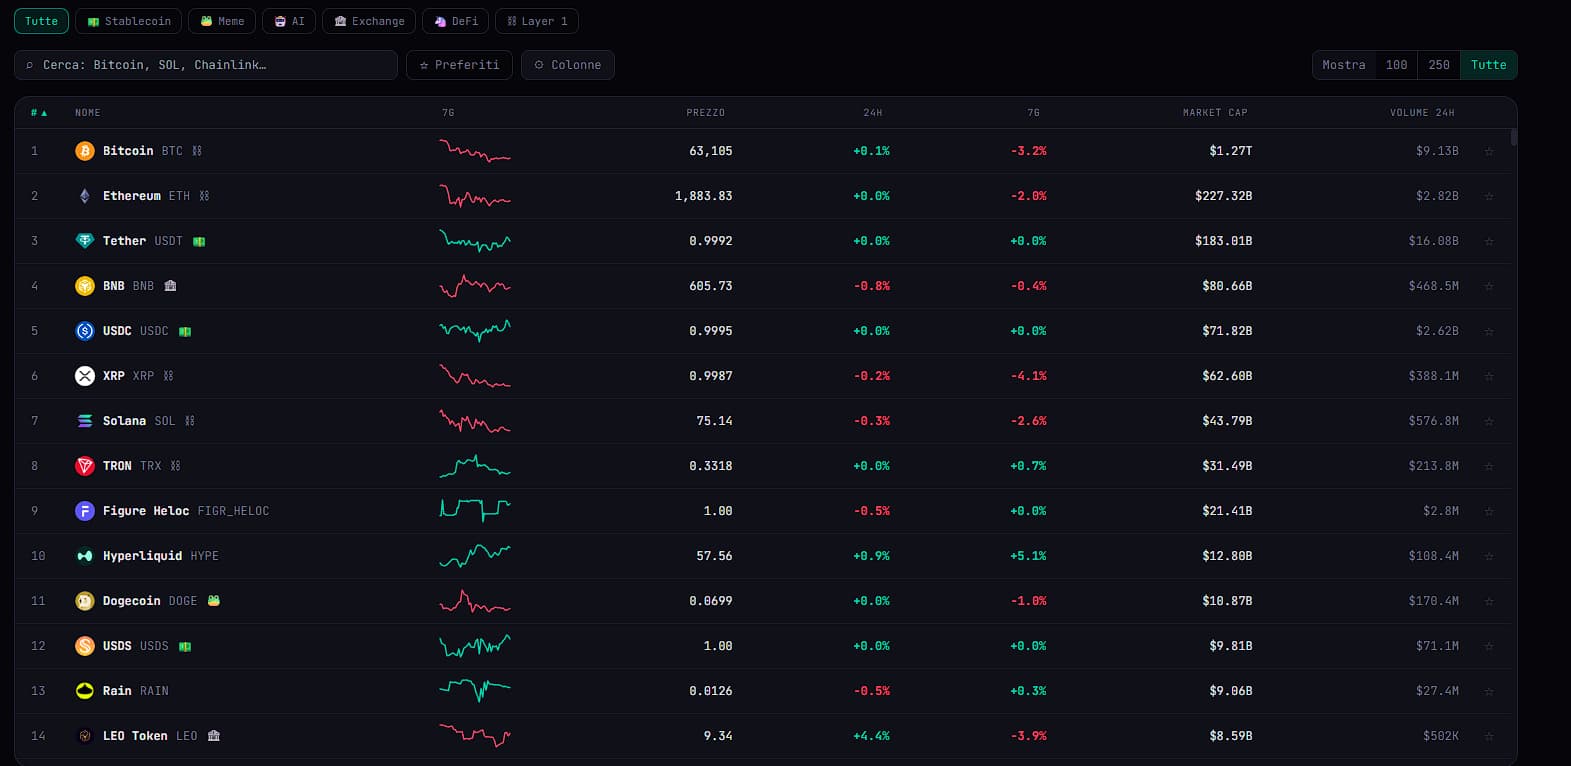Sort by rank using the # column header
Viewport: 1571px width, 766px height.
pyautogui.click(x=39, y=113)
